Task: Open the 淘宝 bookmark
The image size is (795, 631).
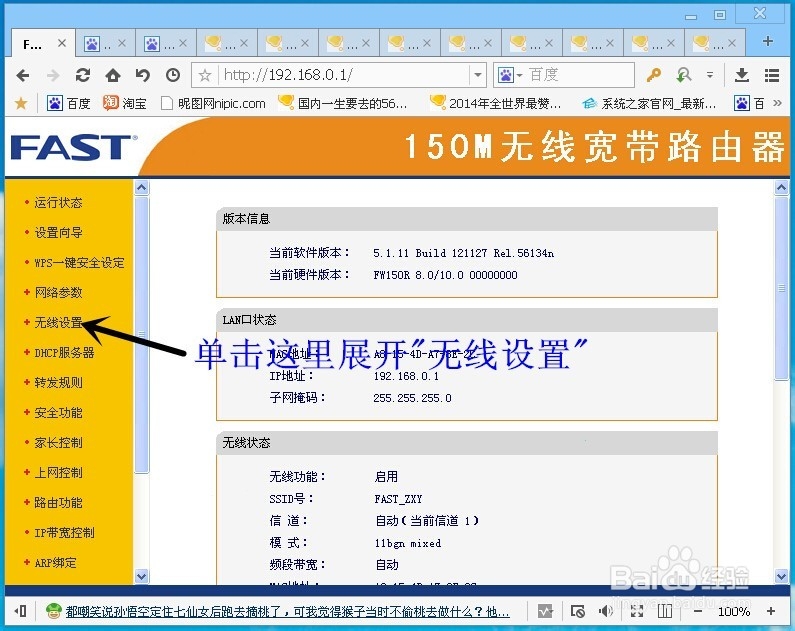Action: pos(124,103)
